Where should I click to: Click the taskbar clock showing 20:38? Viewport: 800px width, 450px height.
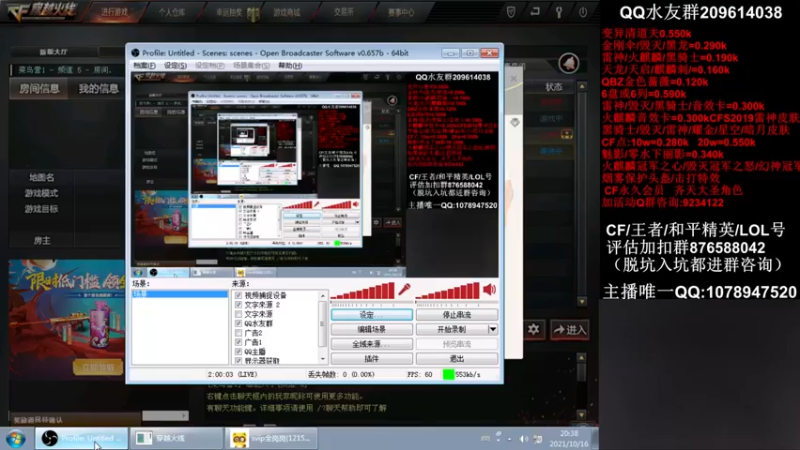pos(568,439)
